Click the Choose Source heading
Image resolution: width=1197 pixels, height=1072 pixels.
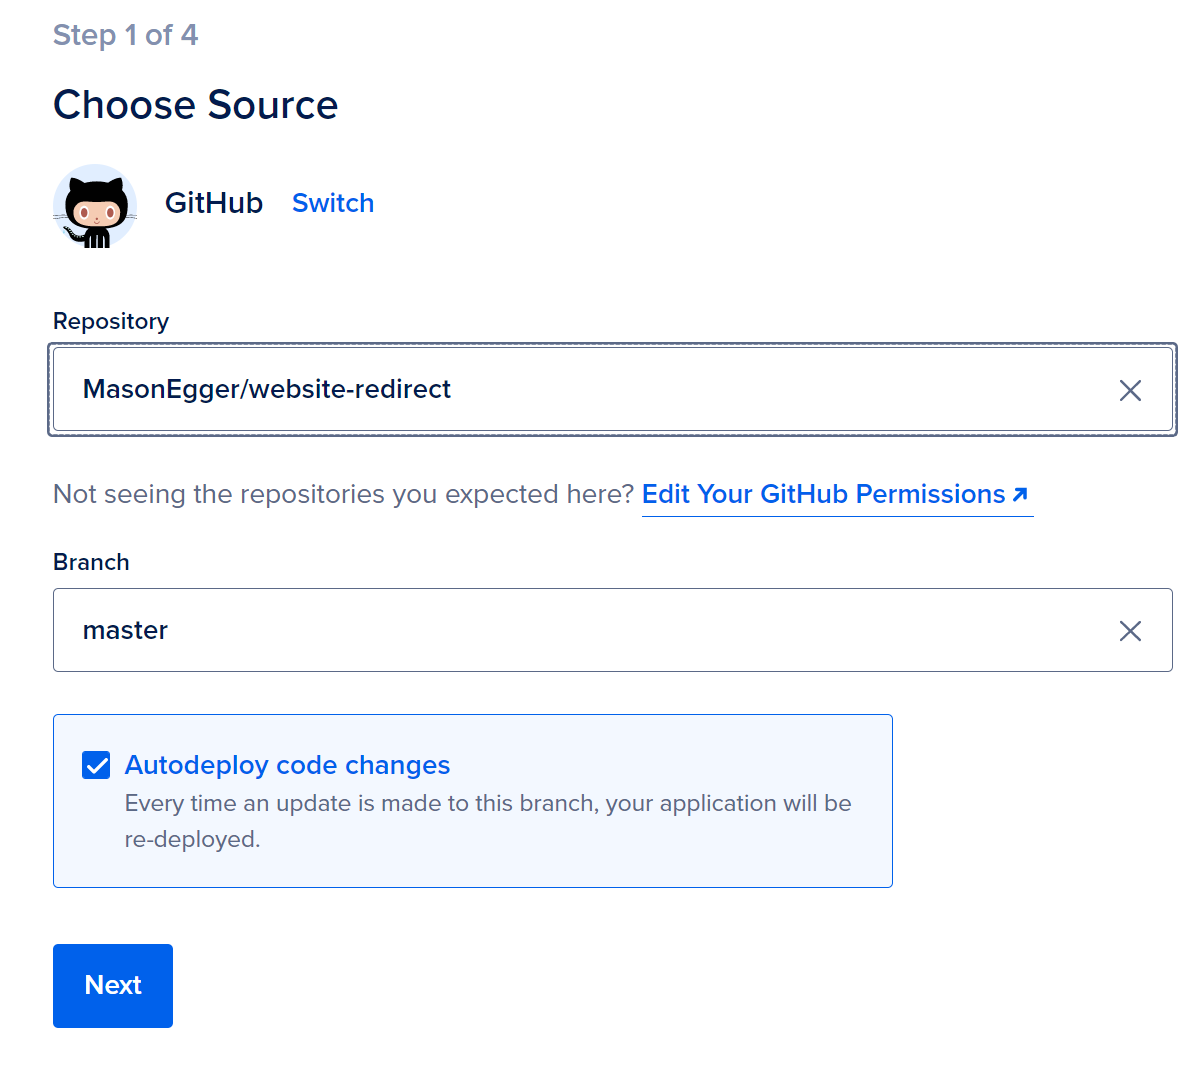point(195,104)
